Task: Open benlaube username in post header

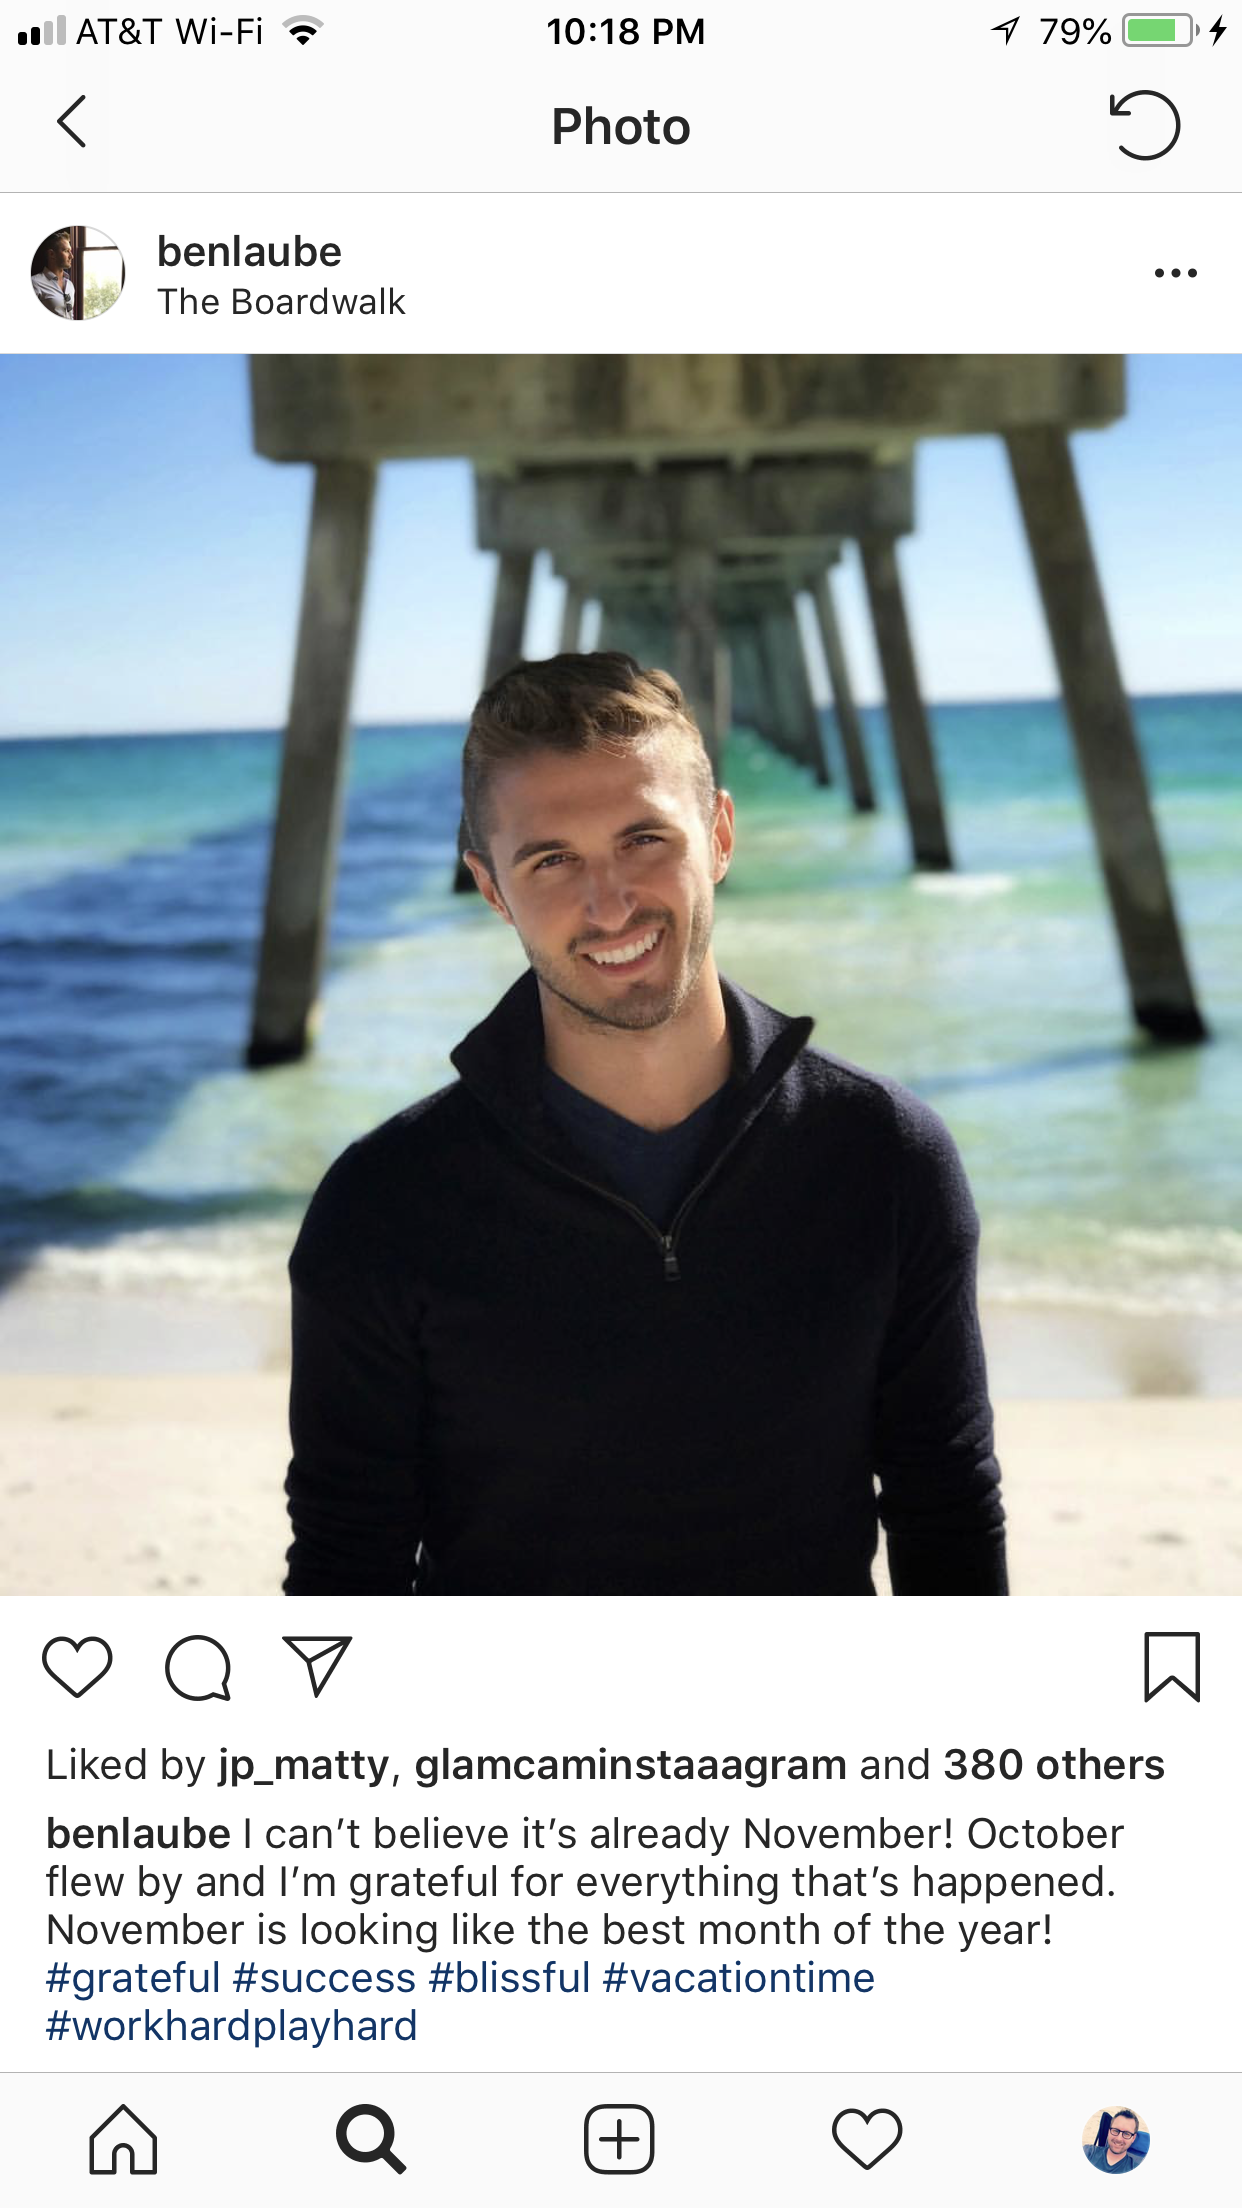Action: (x=249, y=251)
